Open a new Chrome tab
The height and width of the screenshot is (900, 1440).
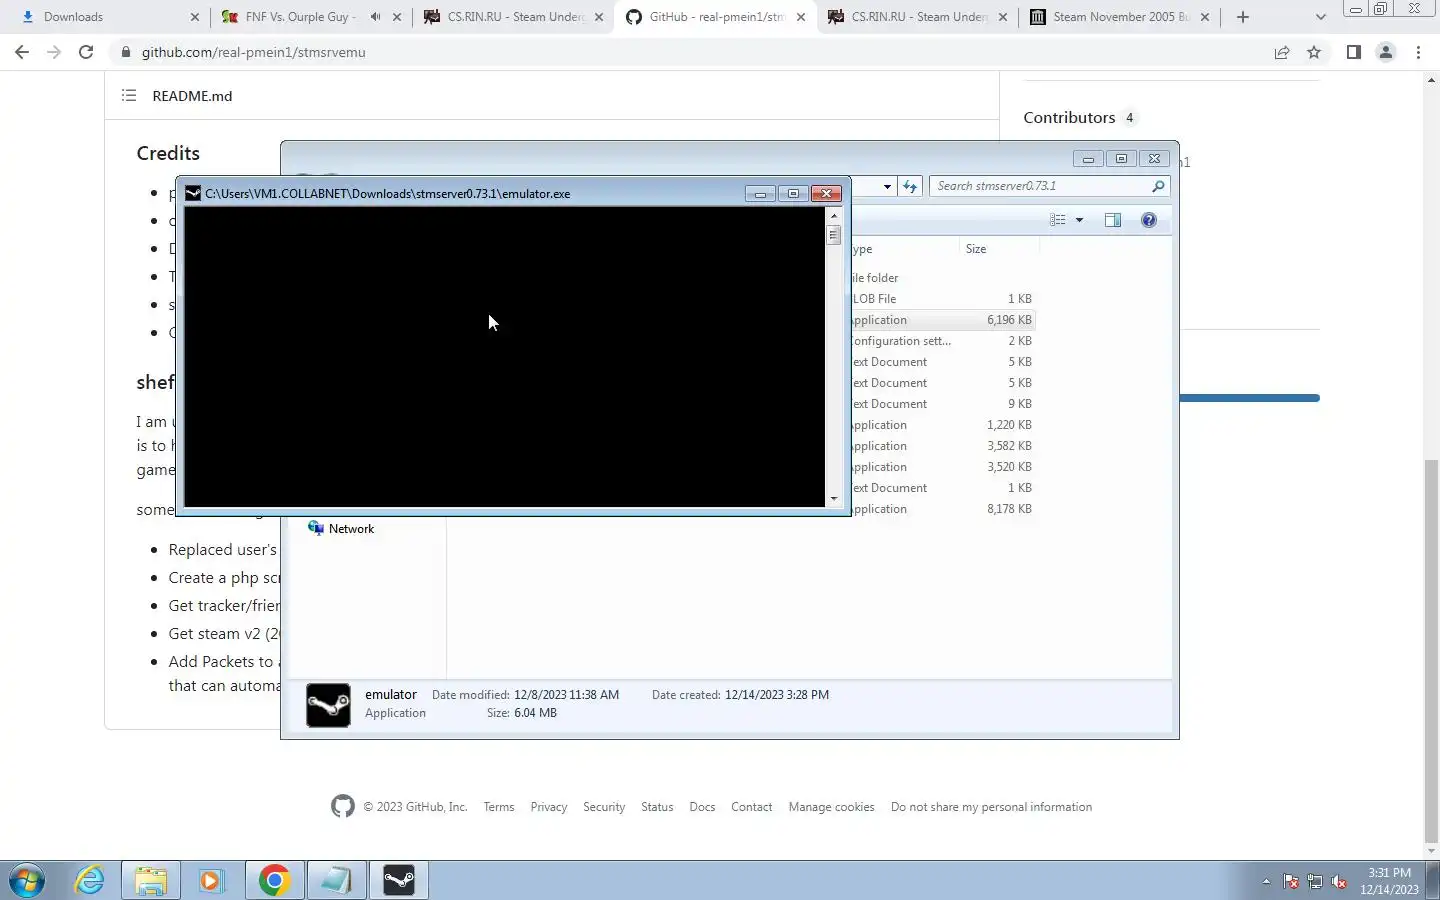click(x=1242, y=17)
